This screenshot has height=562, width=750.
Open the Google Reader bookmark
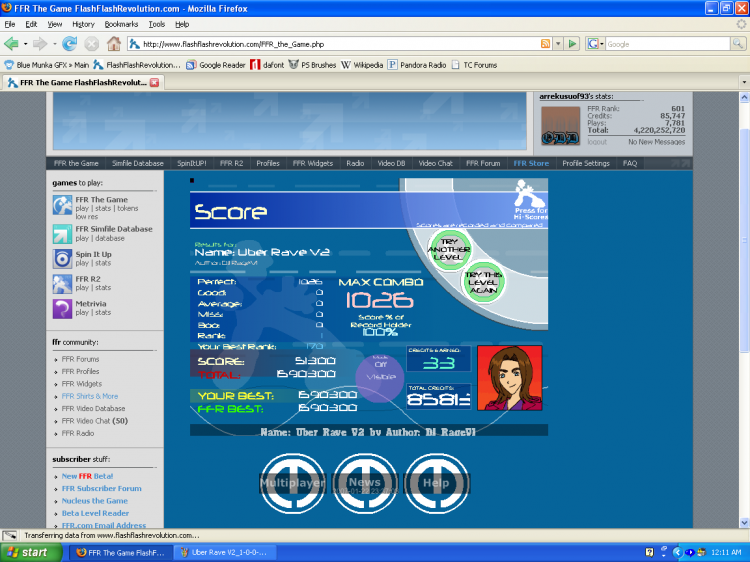pos(216,65)
